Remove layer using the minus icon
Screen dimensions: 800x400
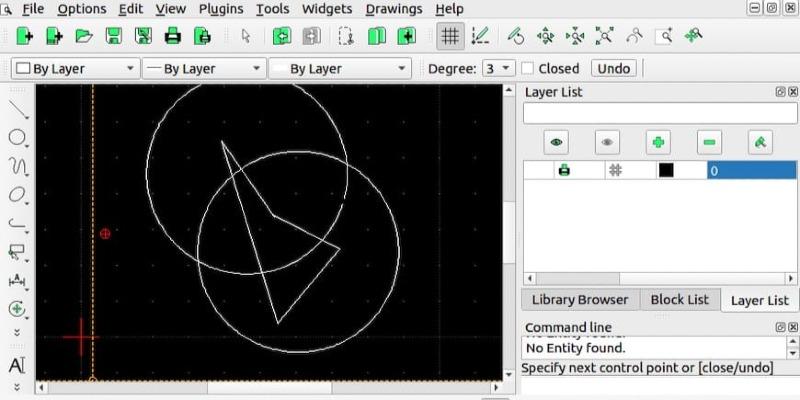(710, 143)
